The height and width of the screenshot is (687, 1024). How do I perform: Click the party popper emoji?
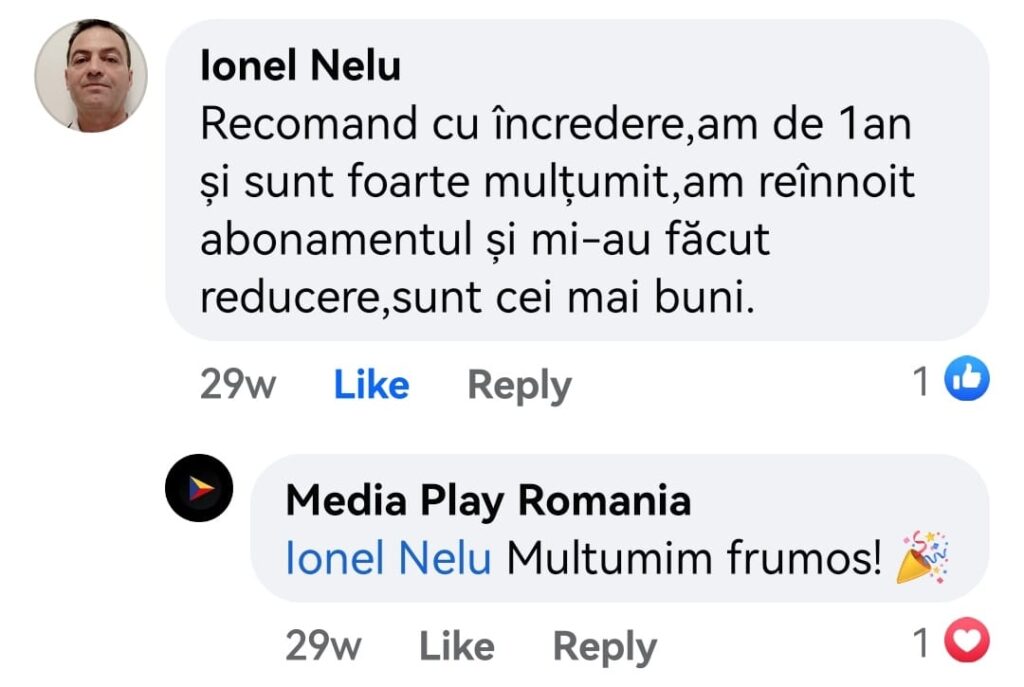pos(922,558)
